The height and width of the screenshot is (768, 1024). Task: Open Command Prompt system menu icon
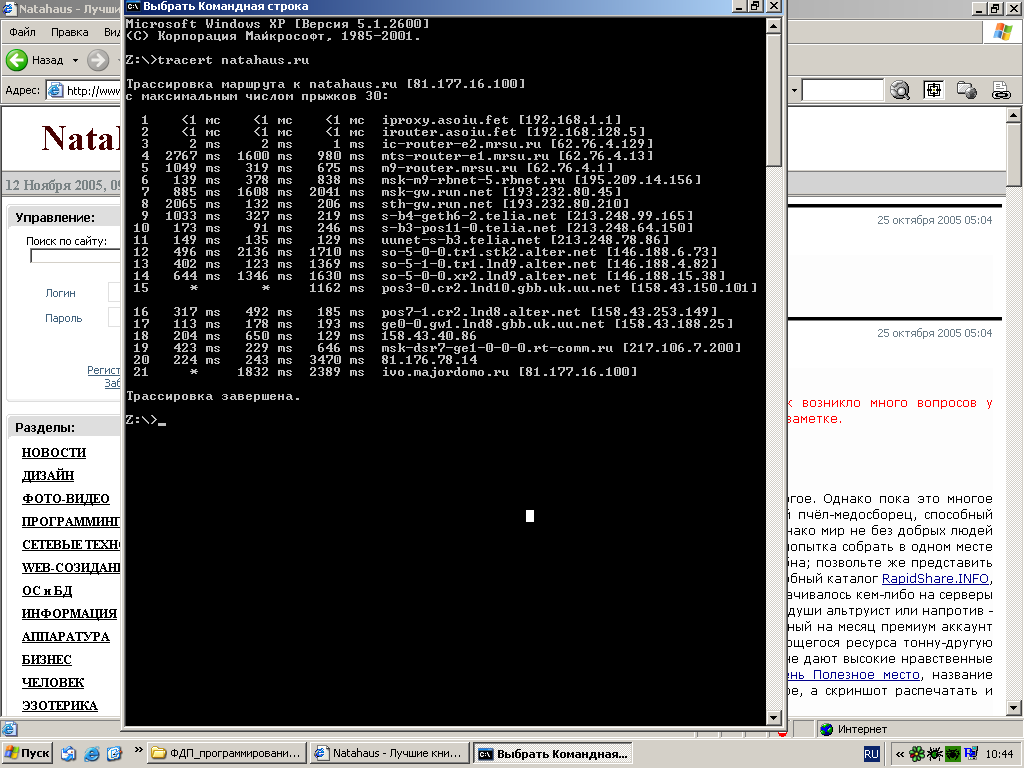(133, 7)
